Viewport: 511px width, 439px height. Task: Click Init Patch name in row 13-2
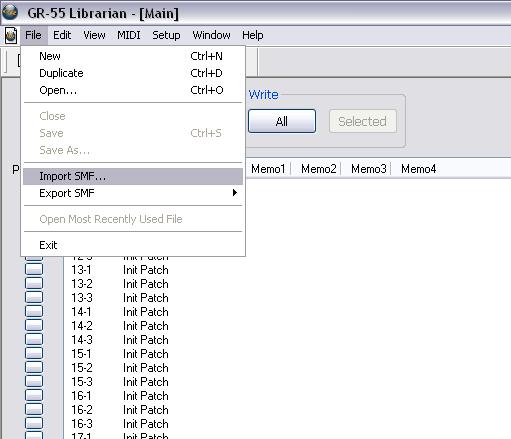pos(146,284)
